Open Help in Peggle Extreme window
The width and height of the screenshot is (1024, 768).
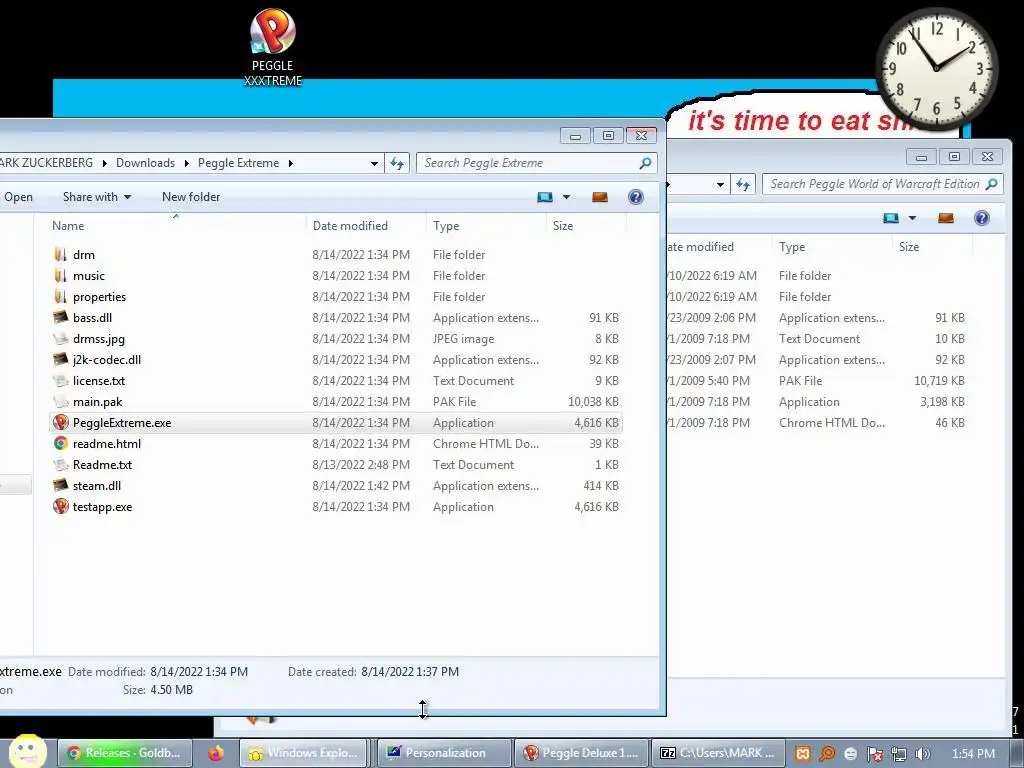click(x=635, y=197)
